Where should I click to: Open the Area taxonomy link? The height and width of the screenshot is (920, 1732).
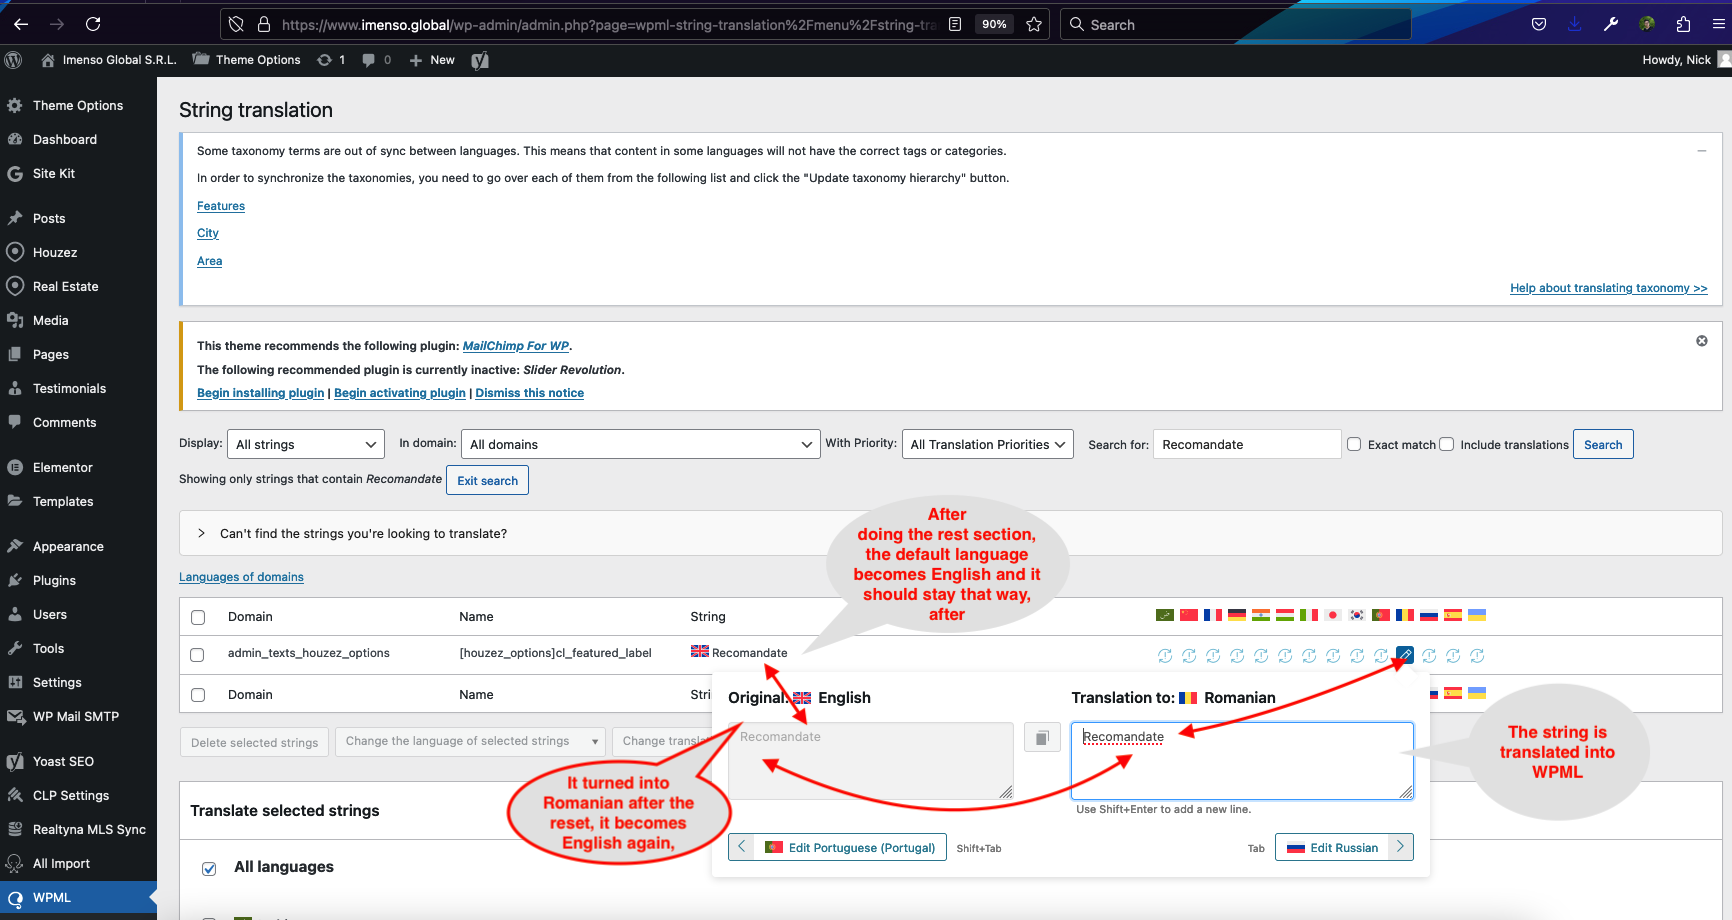pyautogui.click(x=210, y=261)
